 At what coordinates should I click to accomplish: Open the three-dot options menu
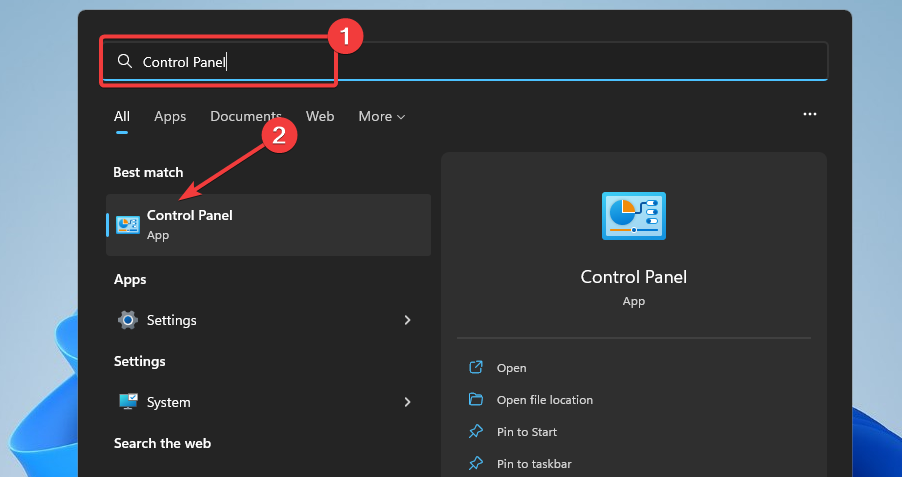(810, 114)
